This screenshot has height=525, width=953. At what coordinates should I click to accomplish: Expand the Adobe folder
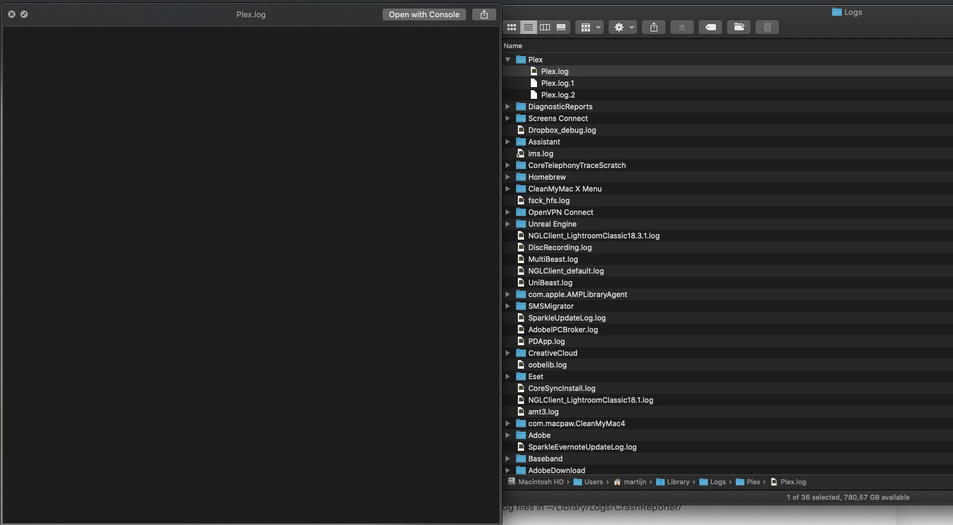pos(507,435)
